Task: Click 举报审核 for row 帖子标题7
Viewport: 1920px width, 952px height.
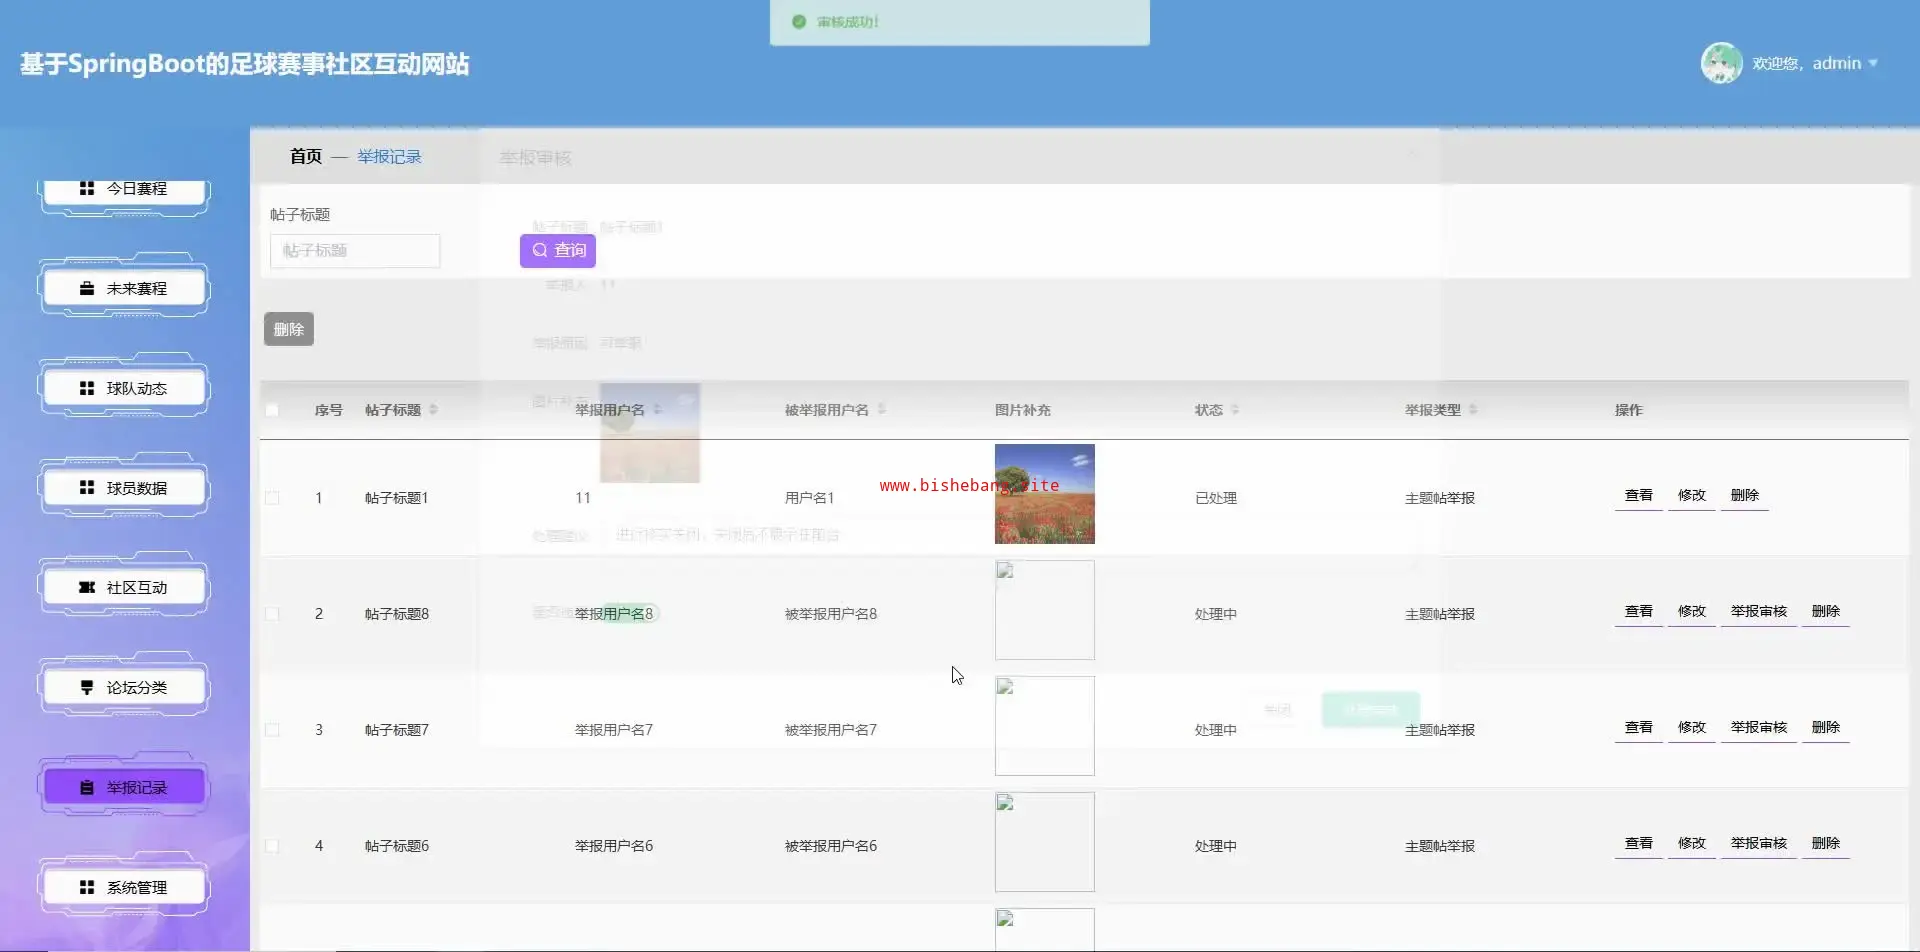Action: tap(1758, 727)
